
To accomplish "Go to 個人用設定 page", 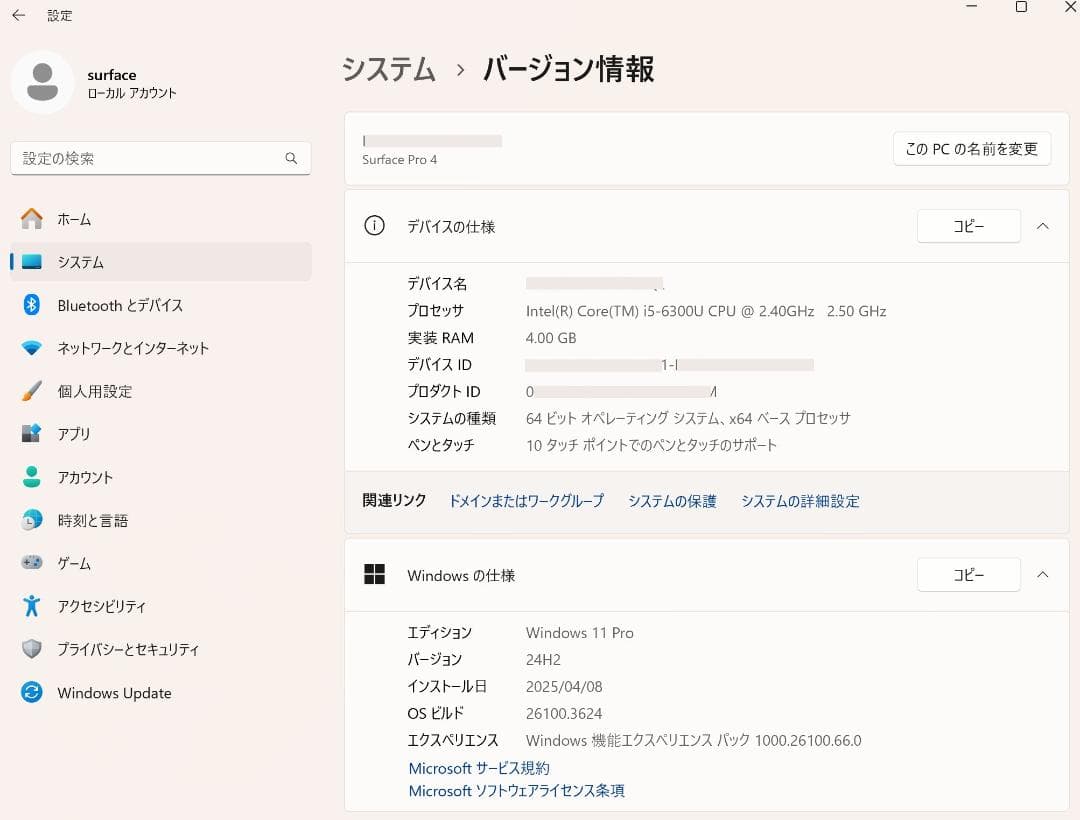I will [161, 391].
